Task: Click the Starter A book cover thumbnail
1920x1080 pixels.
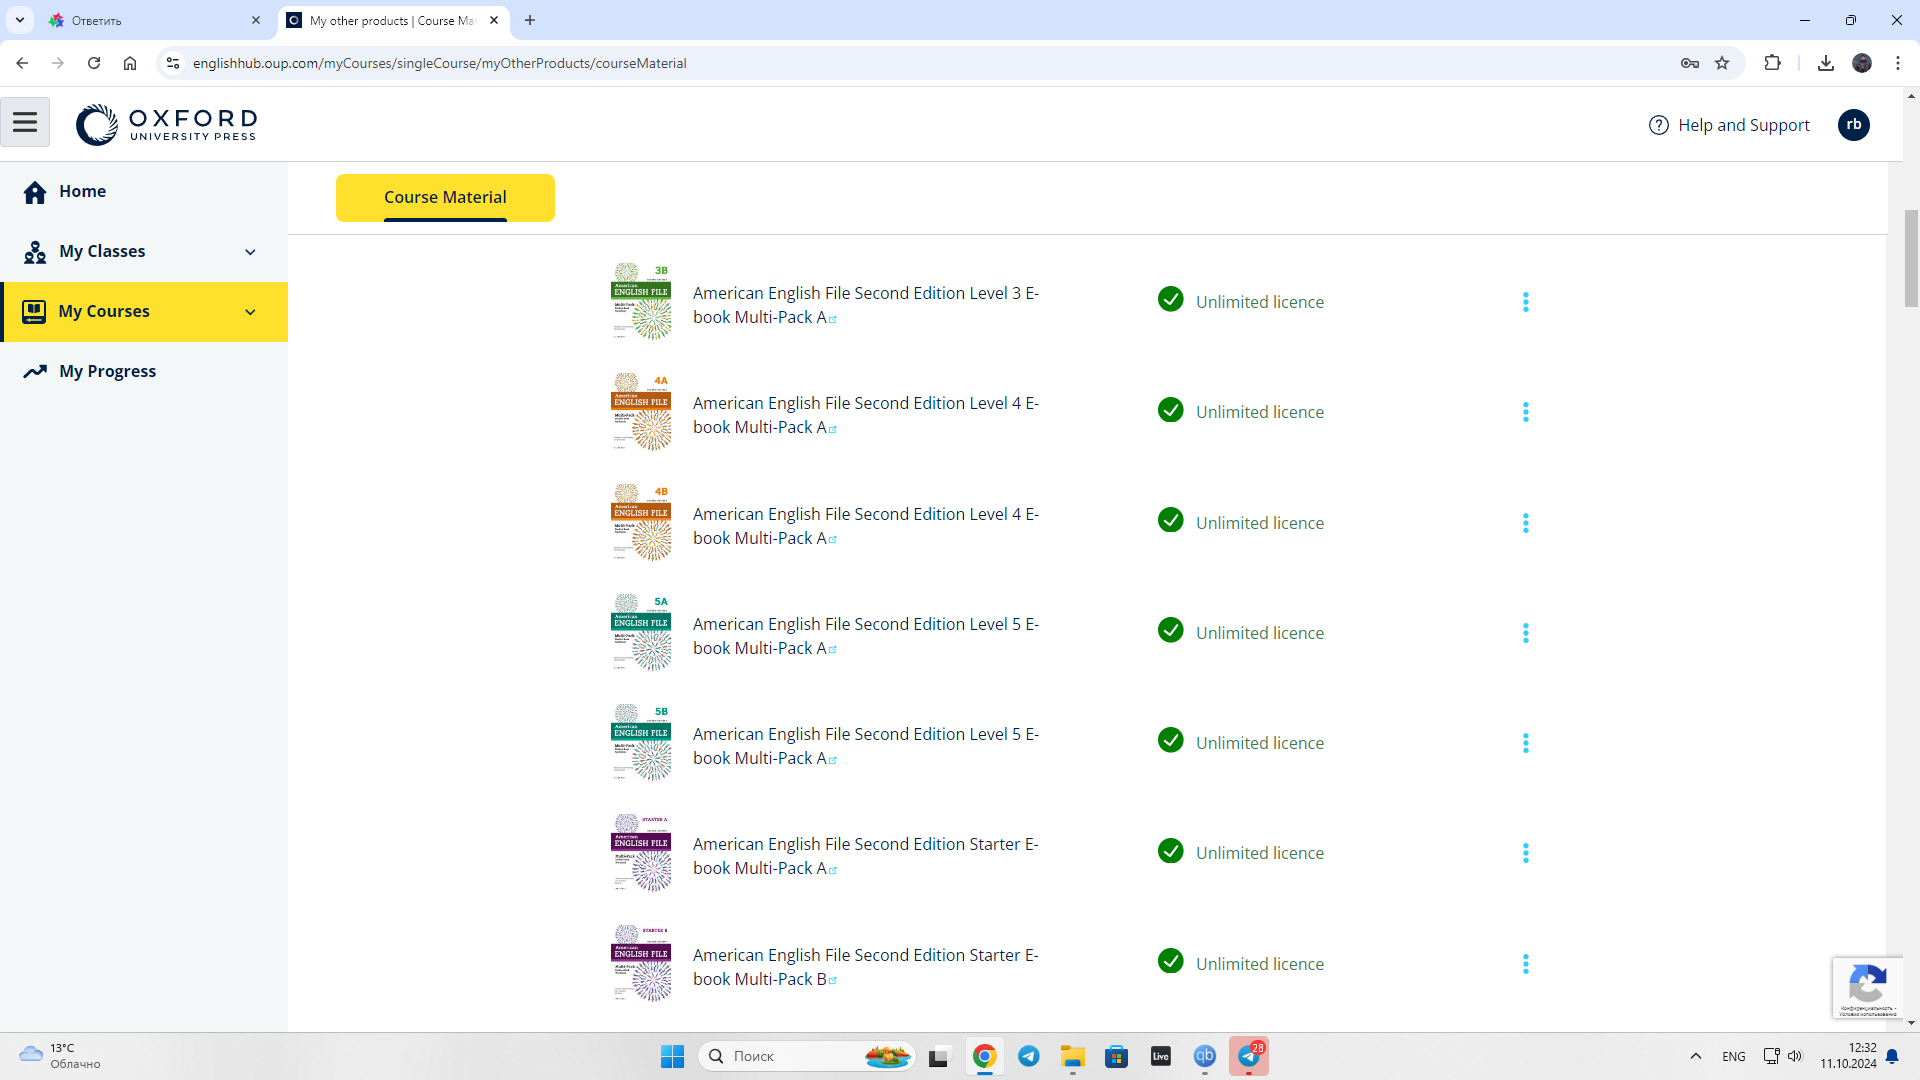Action: (x=641, y=852)
